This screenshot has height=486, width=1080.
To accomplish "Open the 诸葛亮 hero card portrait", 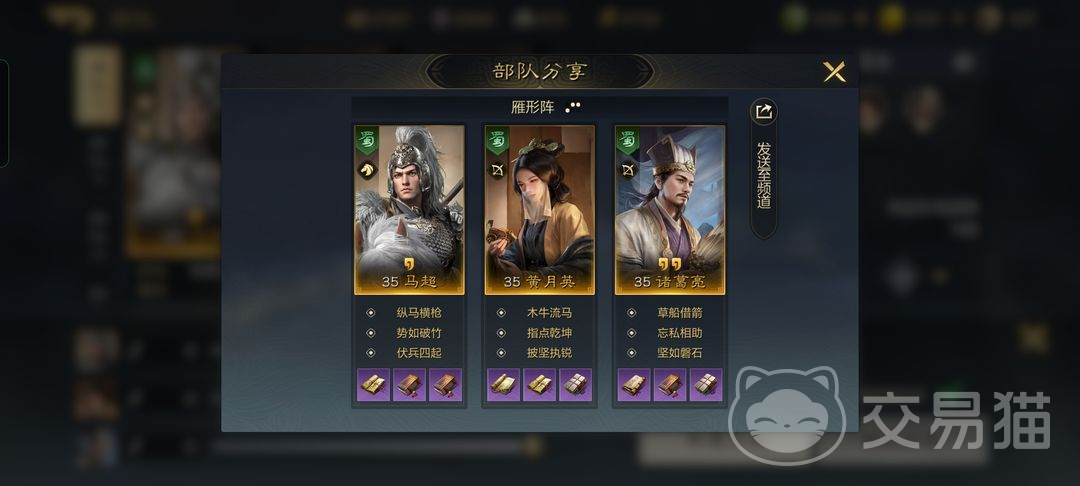I will (669, 209).
